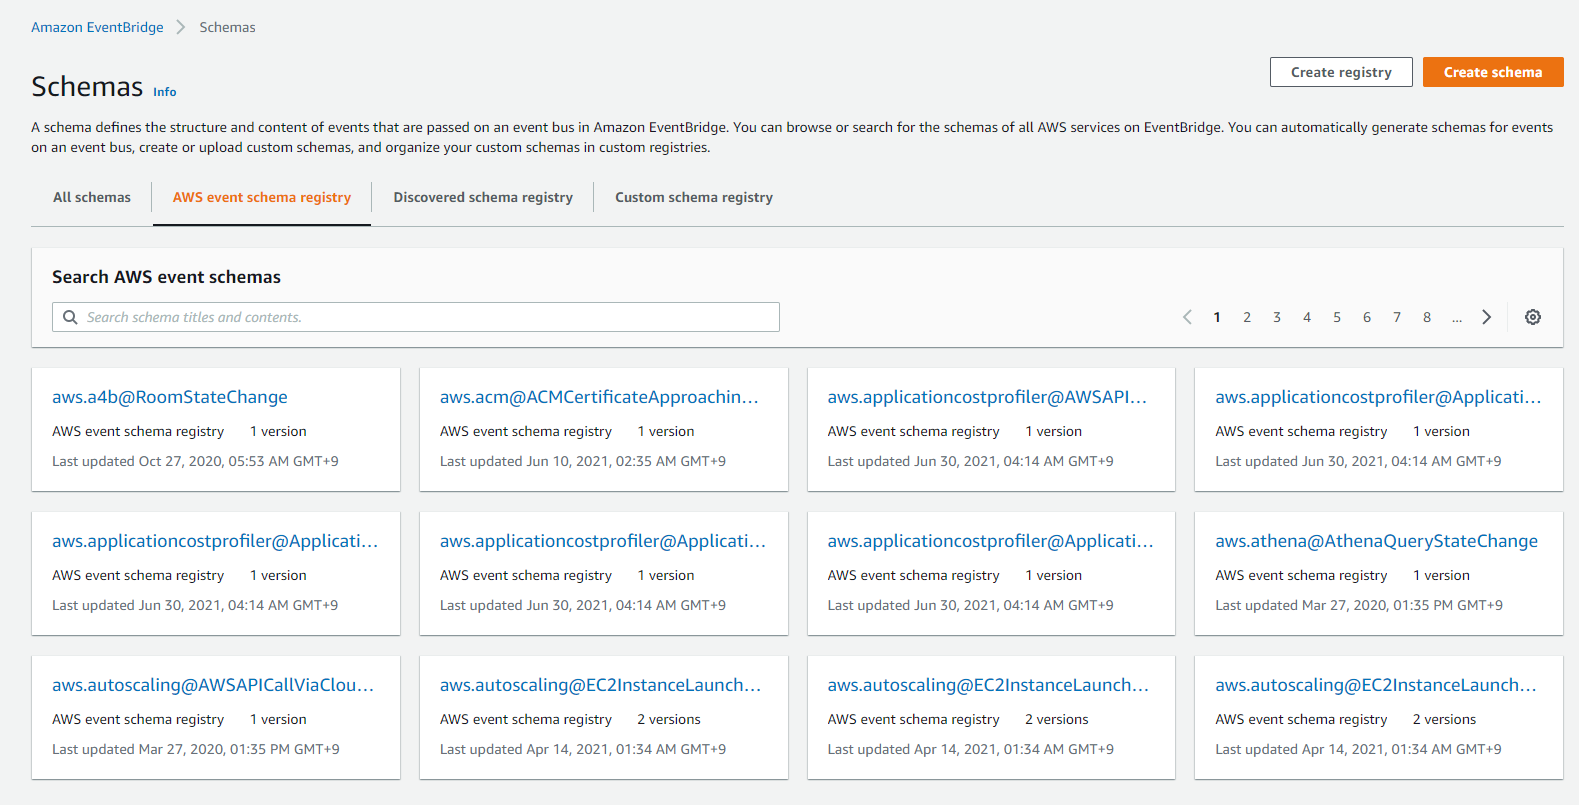Open aws.acm@ACMCertificateApproachin… schema
The height and width of the screenshot is (805, 1579).
pos(599,397)
